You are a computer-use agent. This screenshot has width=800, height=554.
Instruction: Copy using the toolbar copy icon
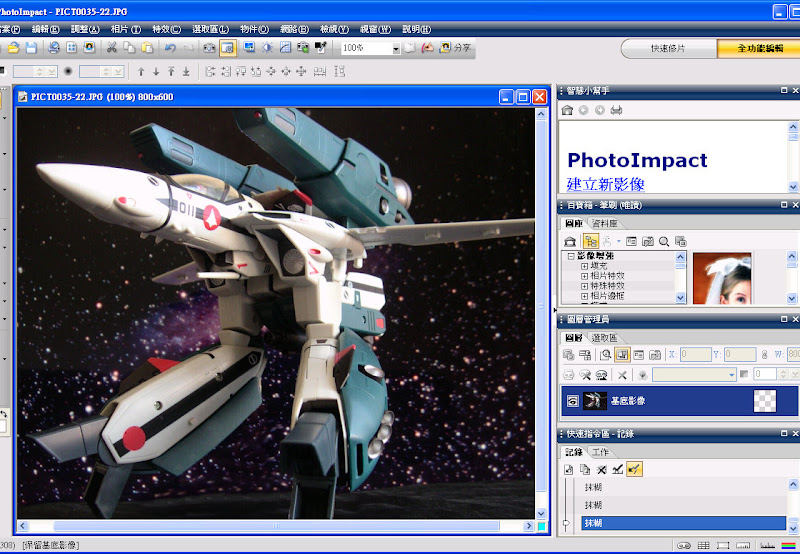click(129, 48)
